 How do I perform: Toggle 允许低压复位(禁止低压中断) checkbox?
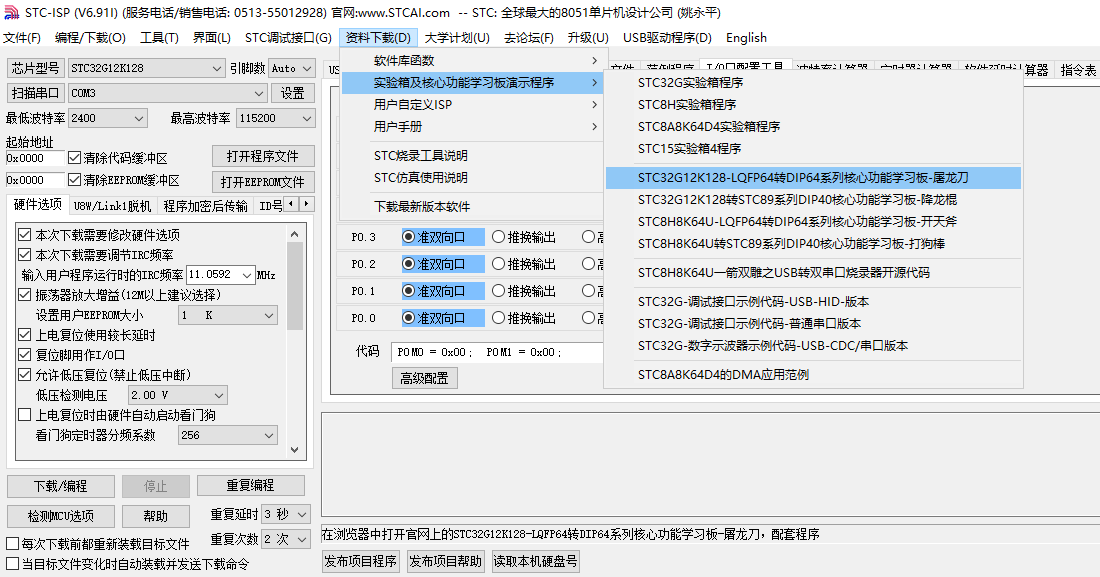click(25, 375)
